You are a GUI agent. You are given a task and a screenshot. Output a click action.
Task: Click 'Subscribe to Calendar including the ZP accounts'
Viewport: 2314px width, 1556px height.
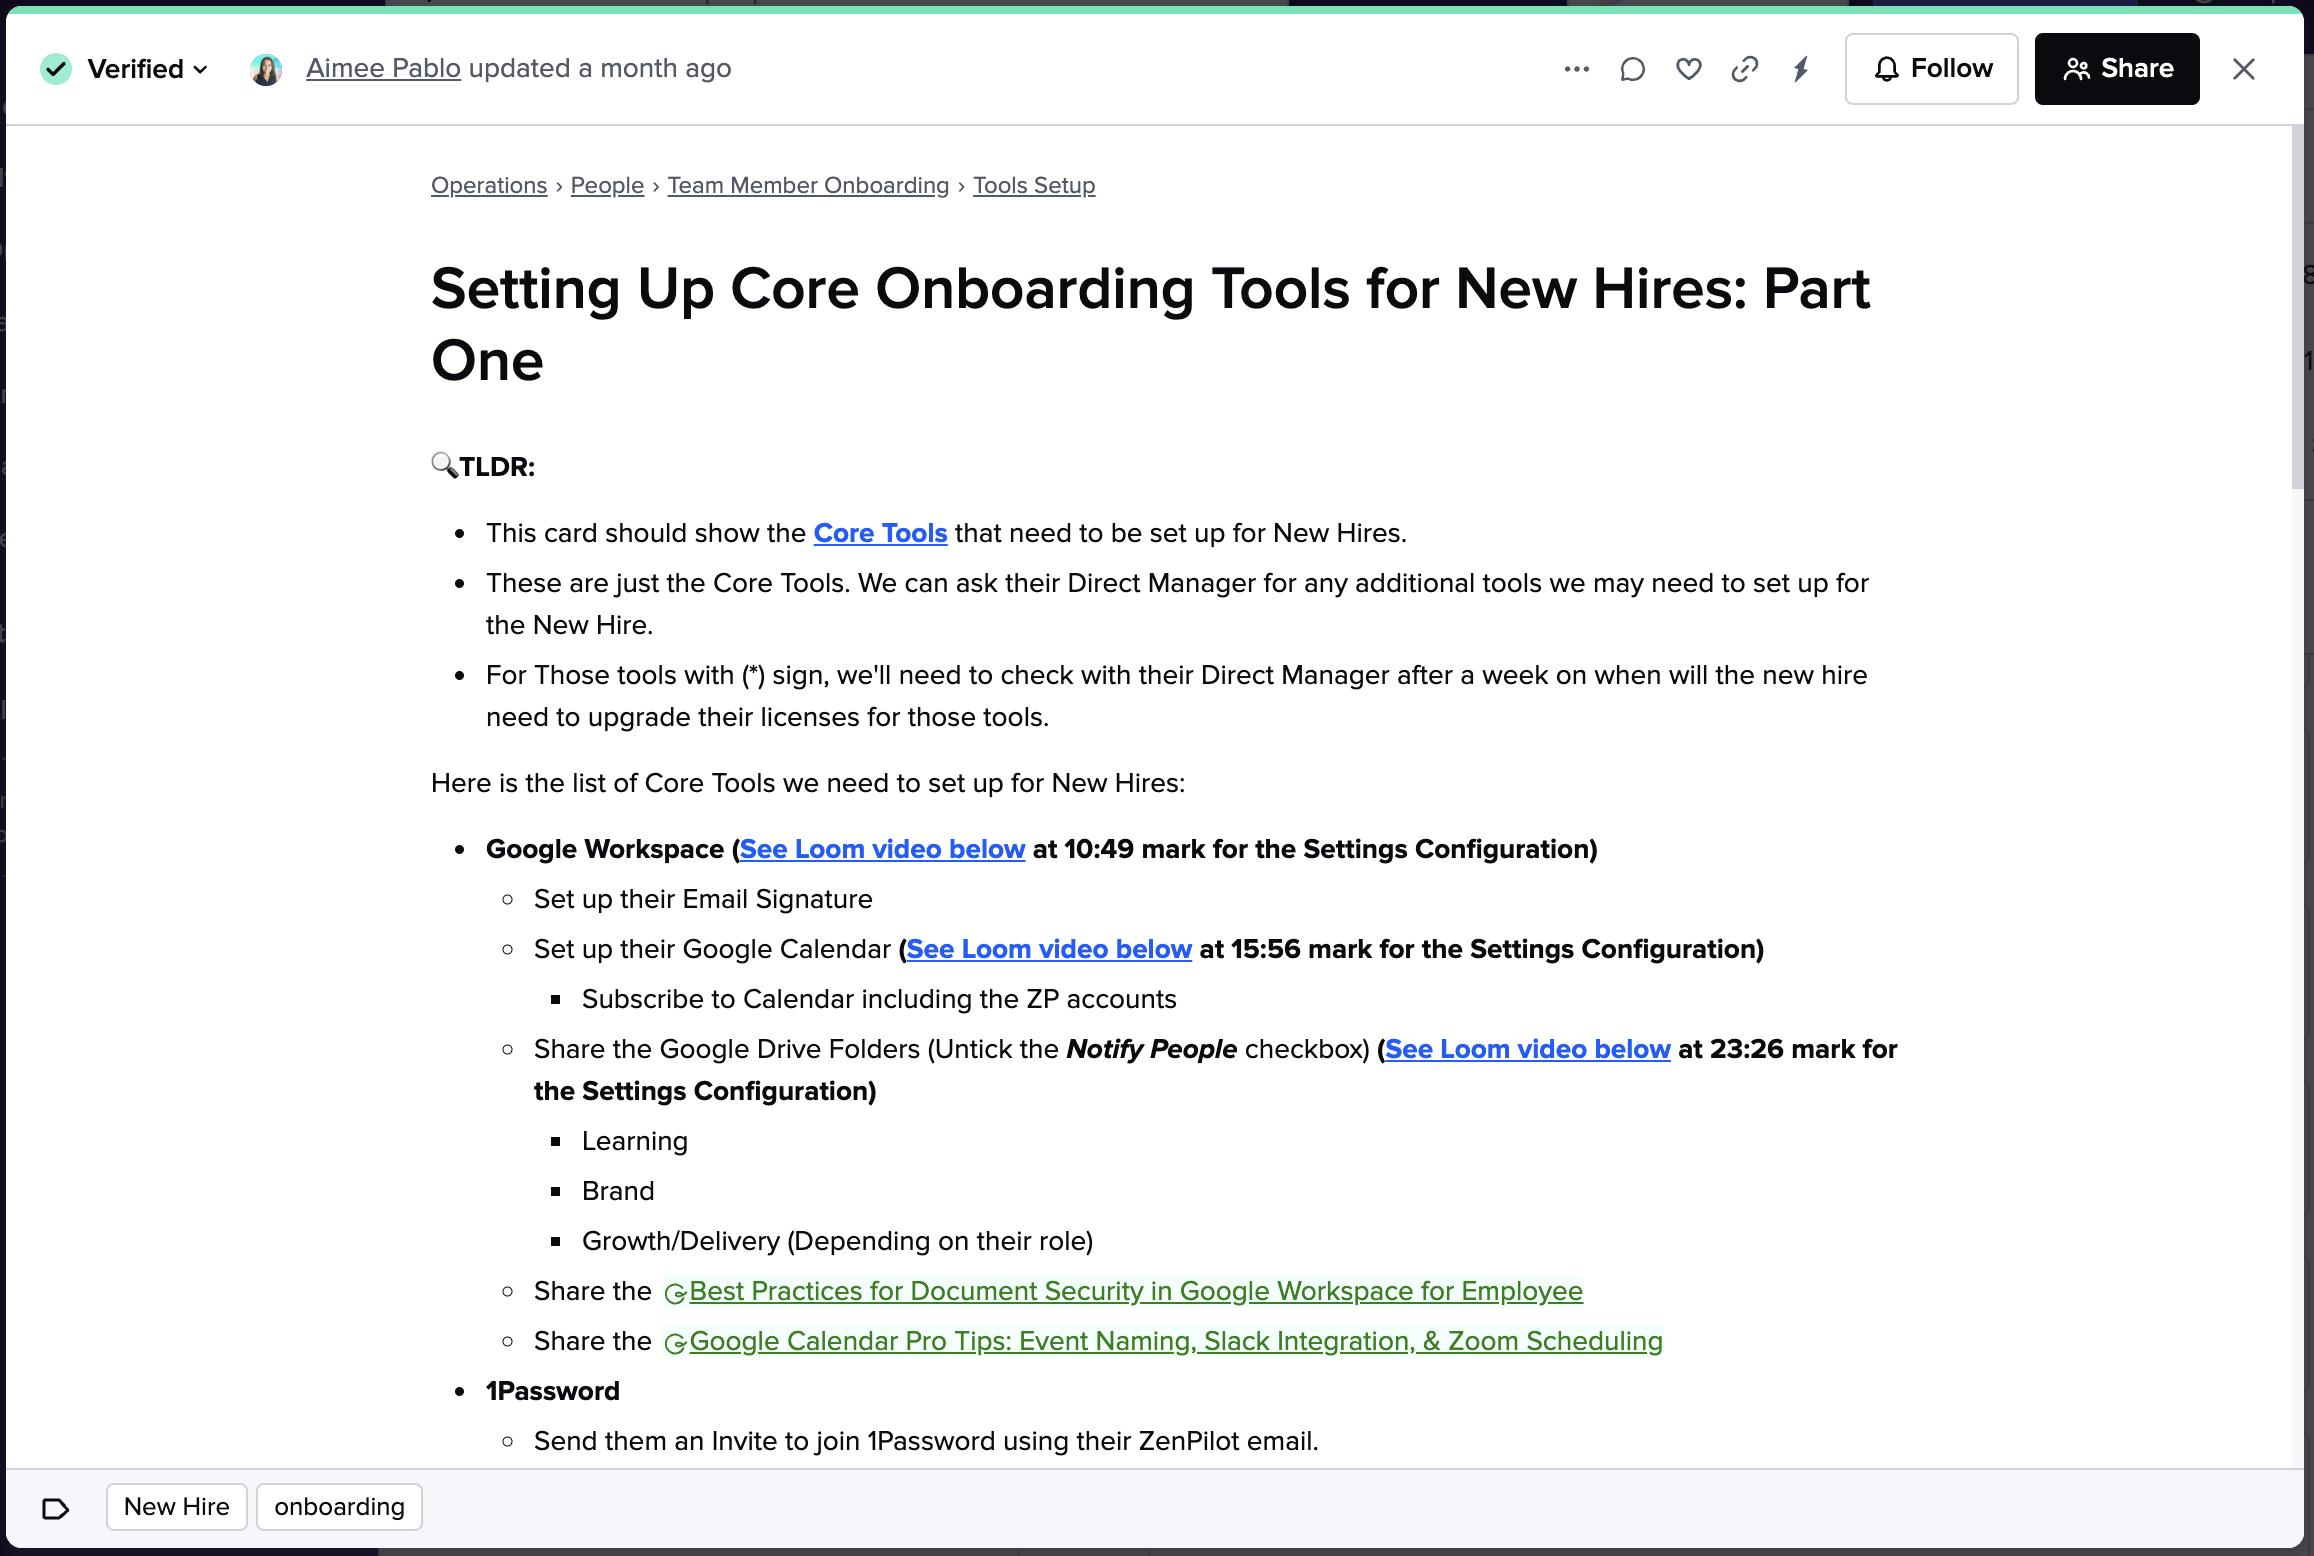[879, 999]
